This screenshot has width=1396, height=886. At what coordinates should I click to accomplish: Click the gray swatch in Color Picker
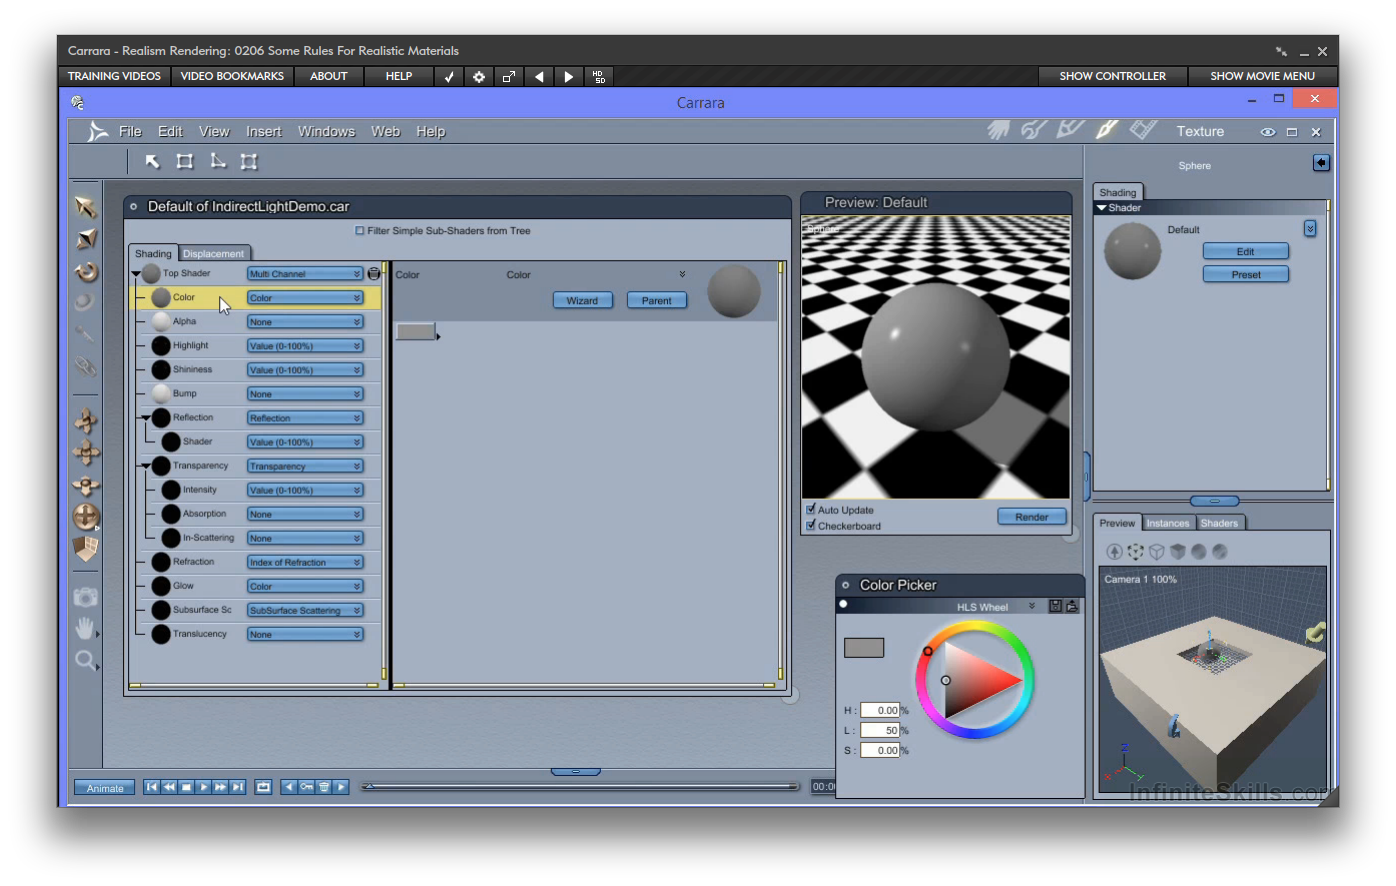click(x=864, y=648)
